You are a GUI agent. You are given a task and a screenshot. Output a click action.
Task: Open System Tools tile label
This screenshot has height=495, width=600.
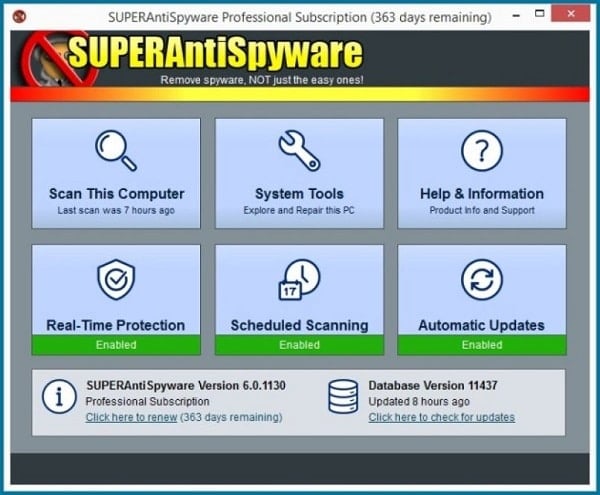(299, 194)
